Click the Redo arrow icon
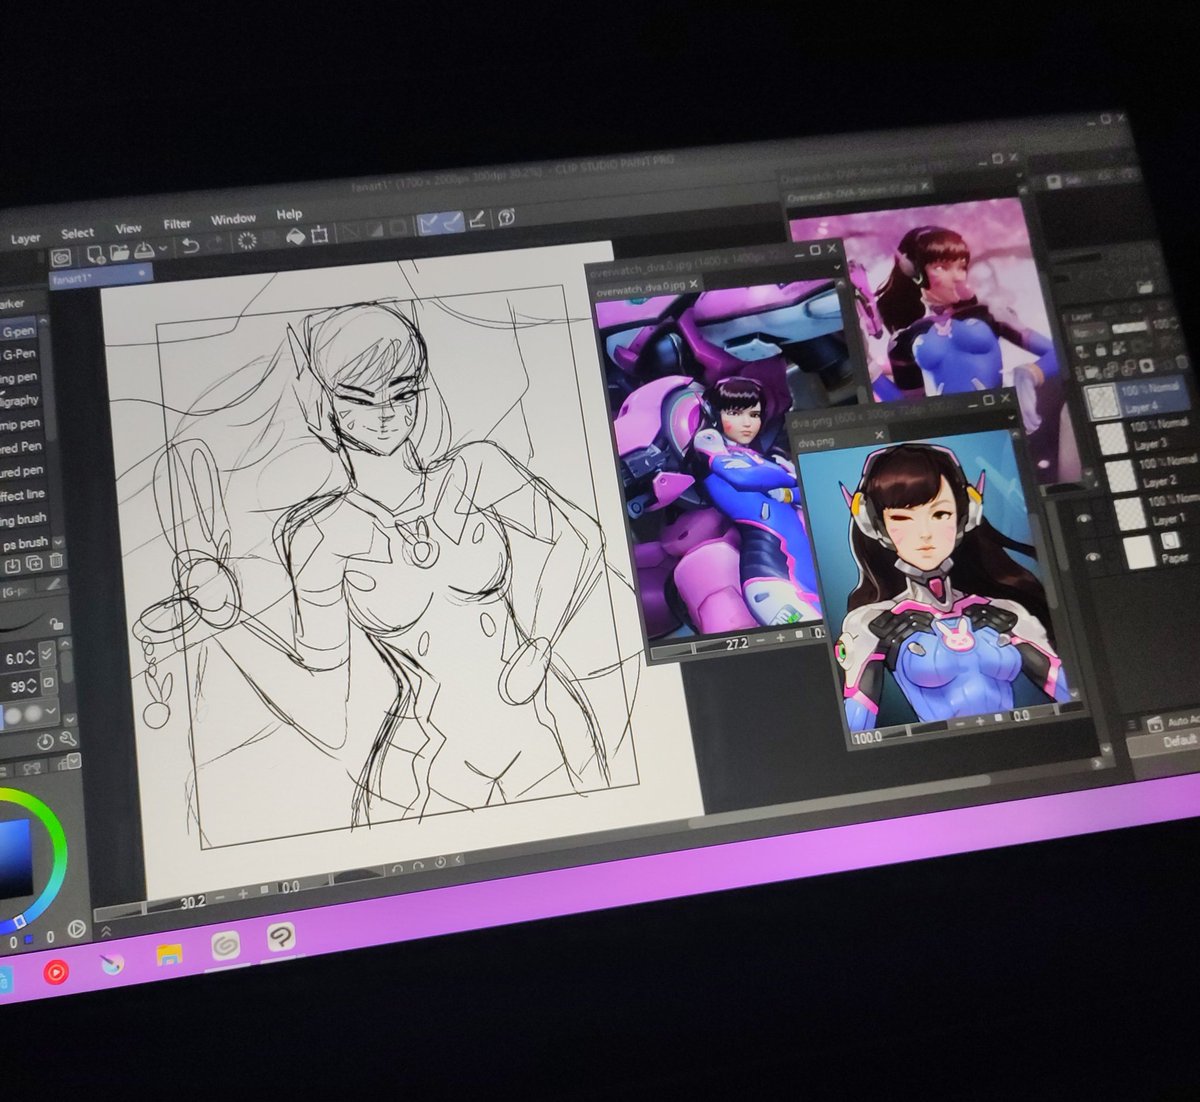This screenshot has width=1200, height=1102. coord(215,243)
